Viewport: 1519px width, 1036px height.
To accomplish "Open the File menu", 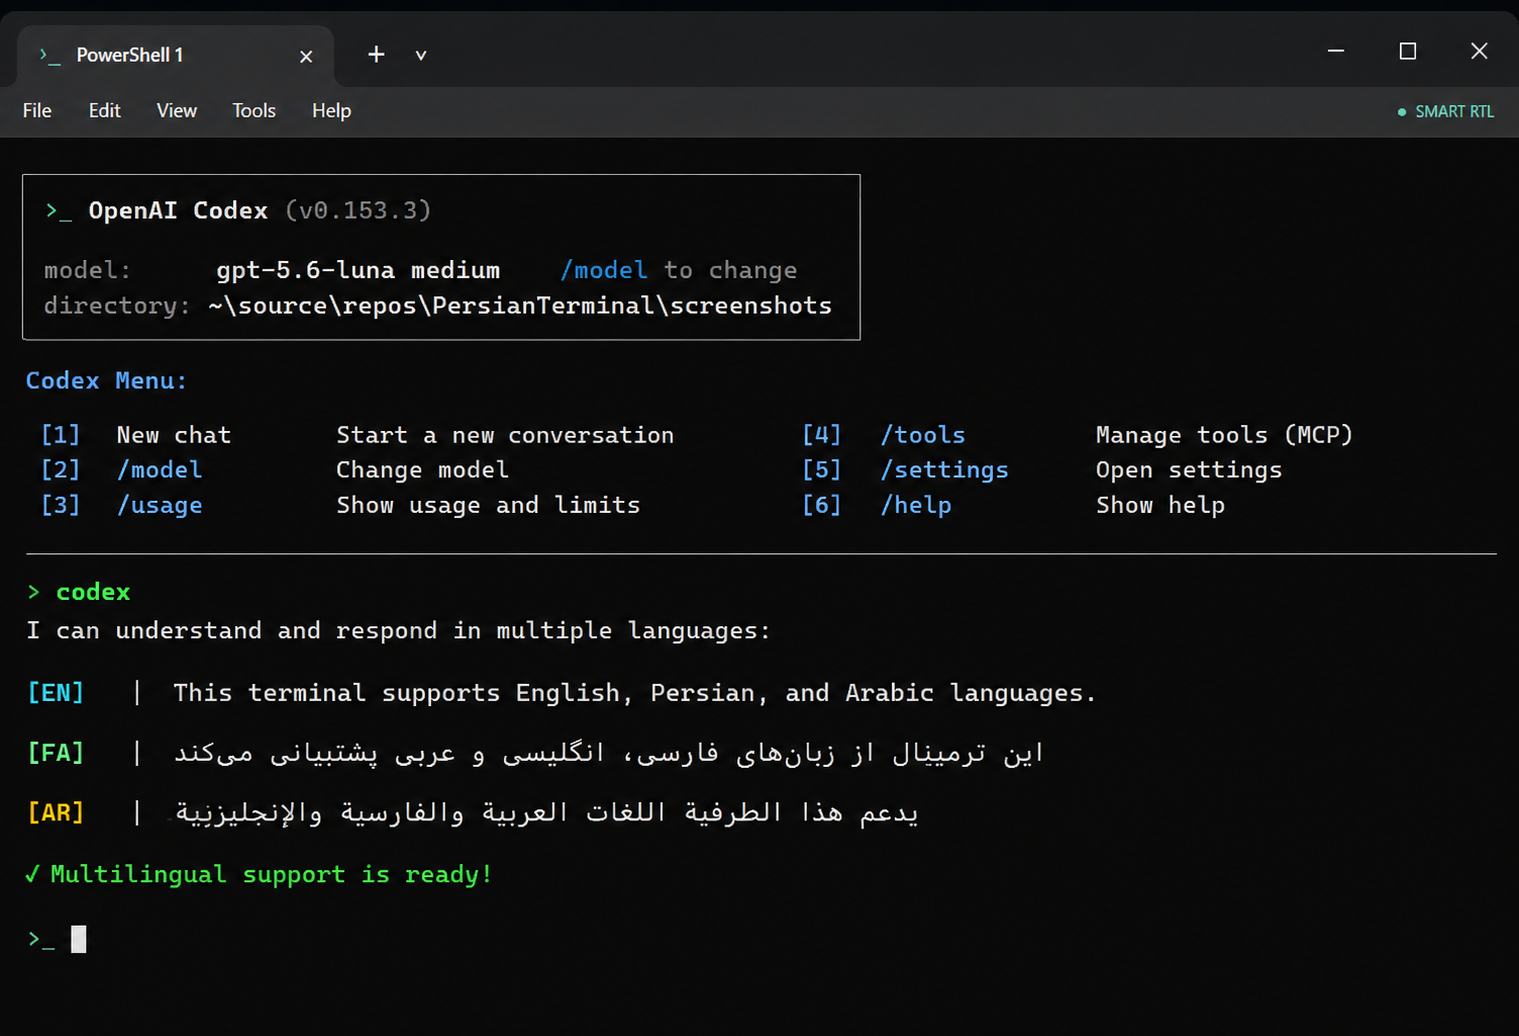I will point(37,111).
